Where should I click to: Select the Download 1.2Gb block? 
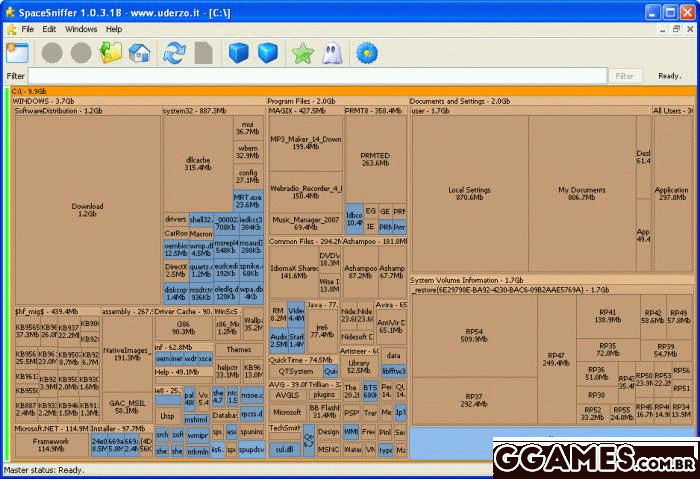[x=88, y=210]
